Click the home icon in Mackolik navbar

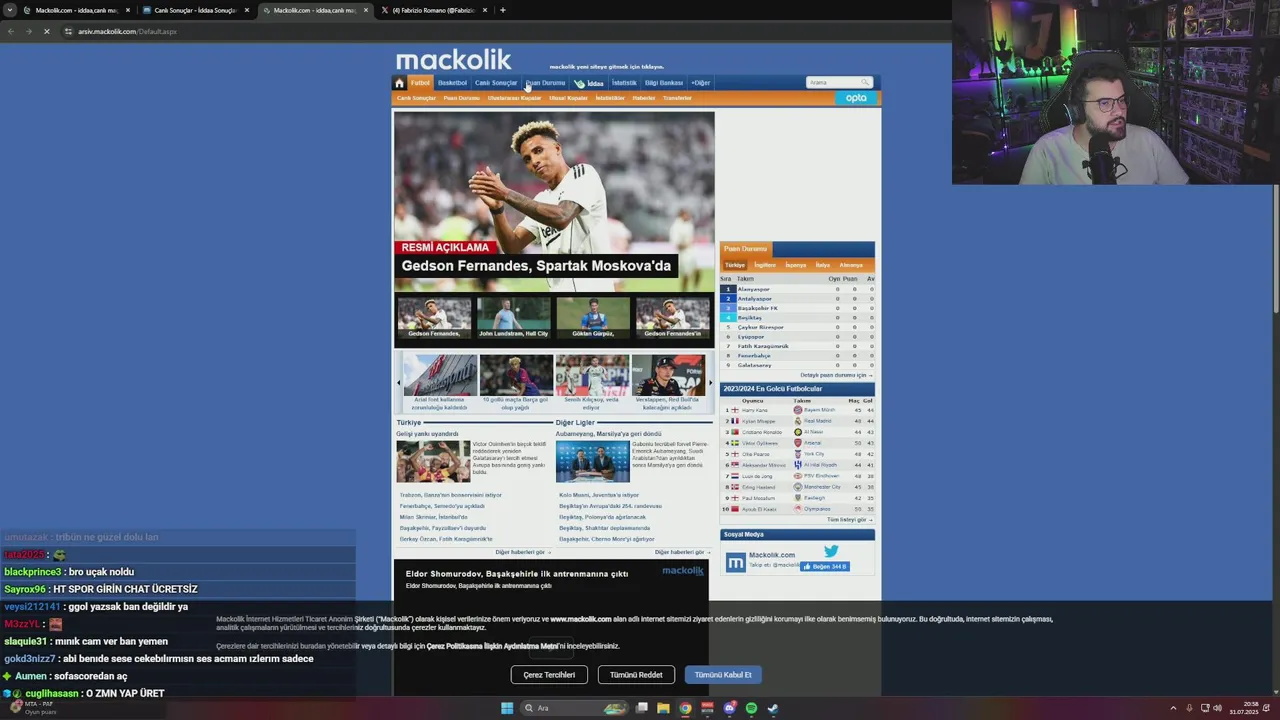pos(399,83)
